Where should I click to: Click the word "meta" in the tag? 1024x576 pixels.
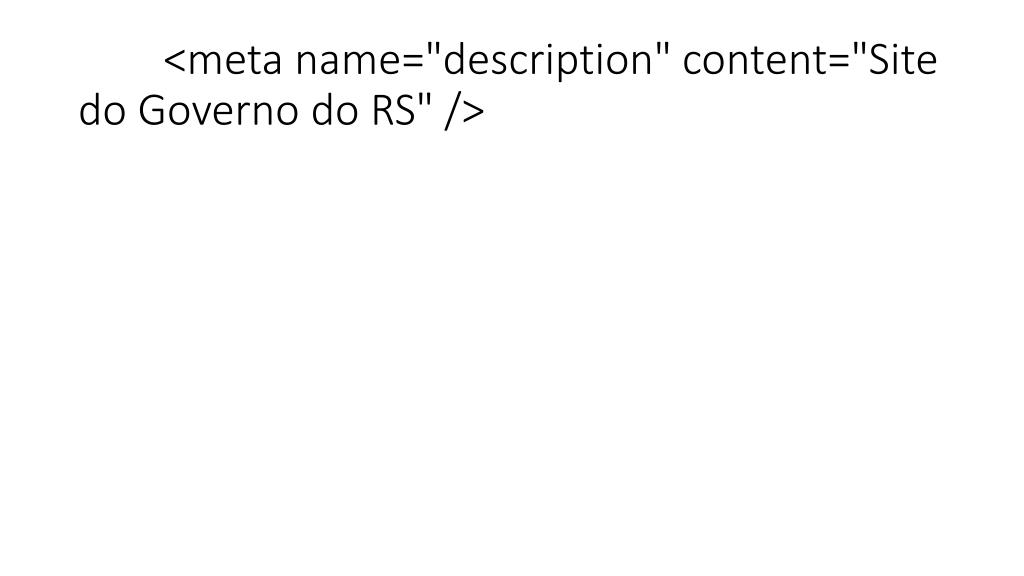(235, 61)
